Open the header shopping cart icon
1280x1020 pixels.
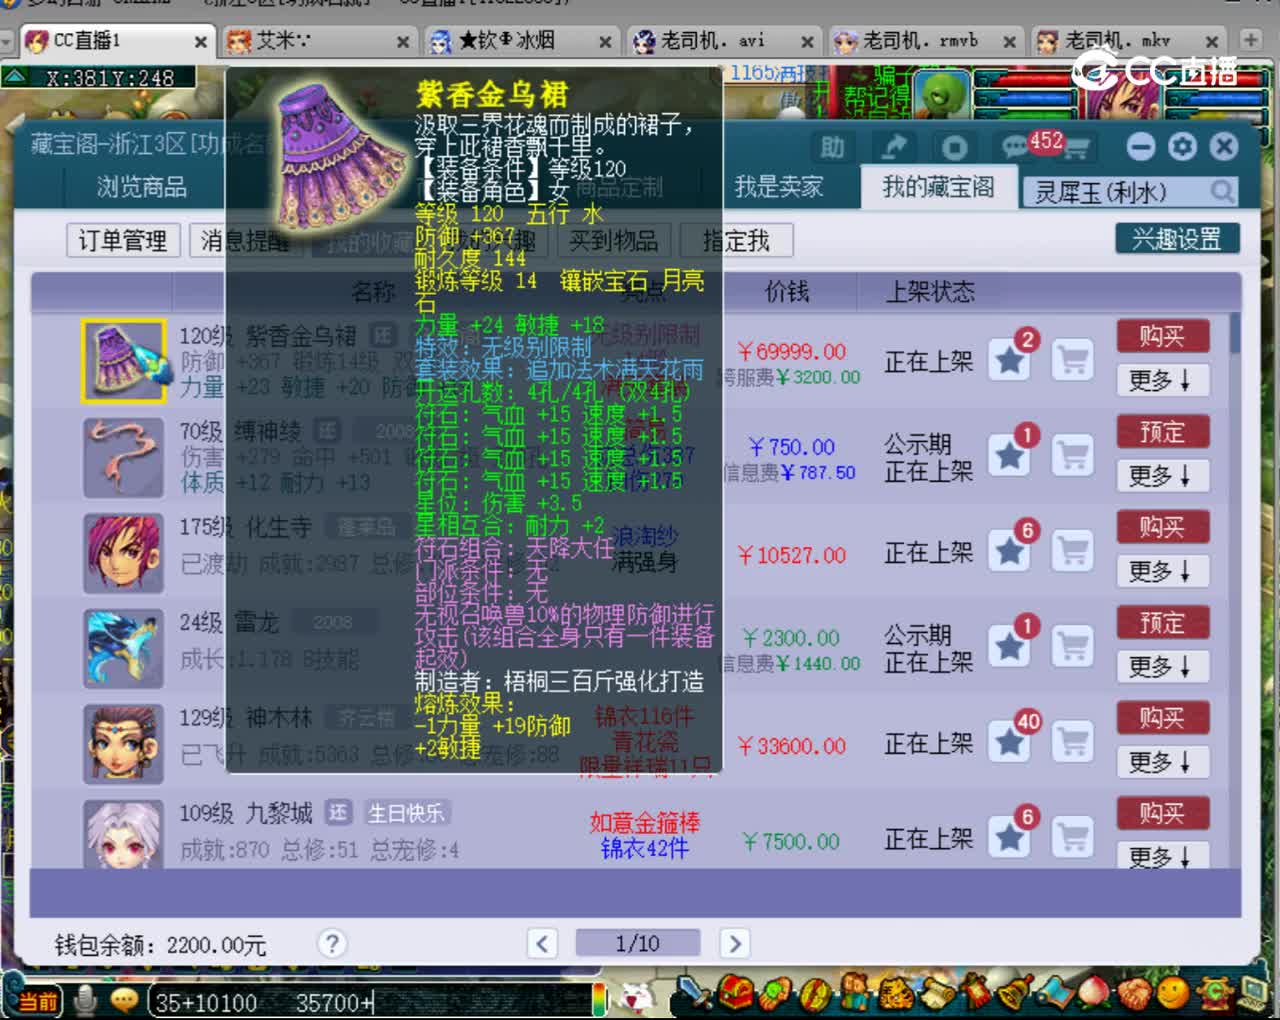pyautogui.click(x=1076, y=150)
